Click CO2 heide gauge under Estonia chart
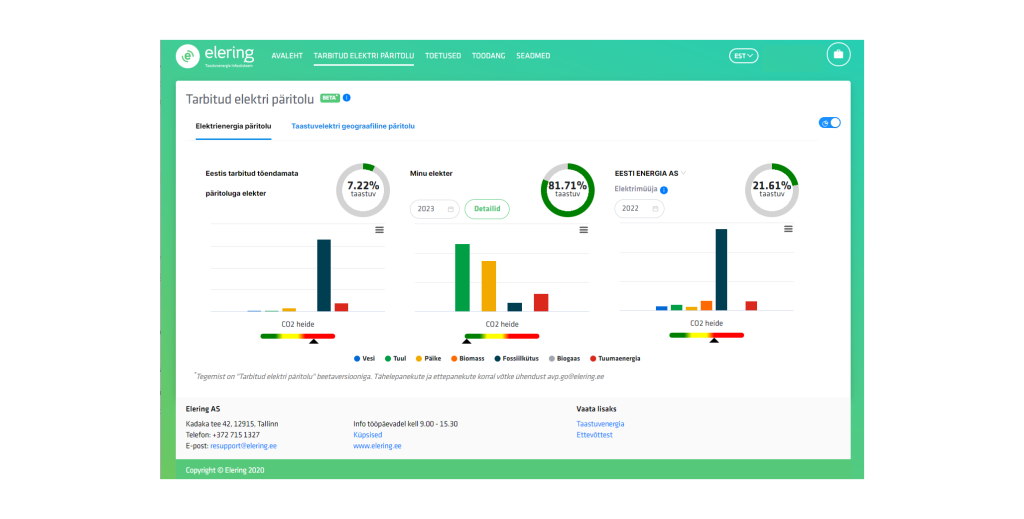 (298, 336)
